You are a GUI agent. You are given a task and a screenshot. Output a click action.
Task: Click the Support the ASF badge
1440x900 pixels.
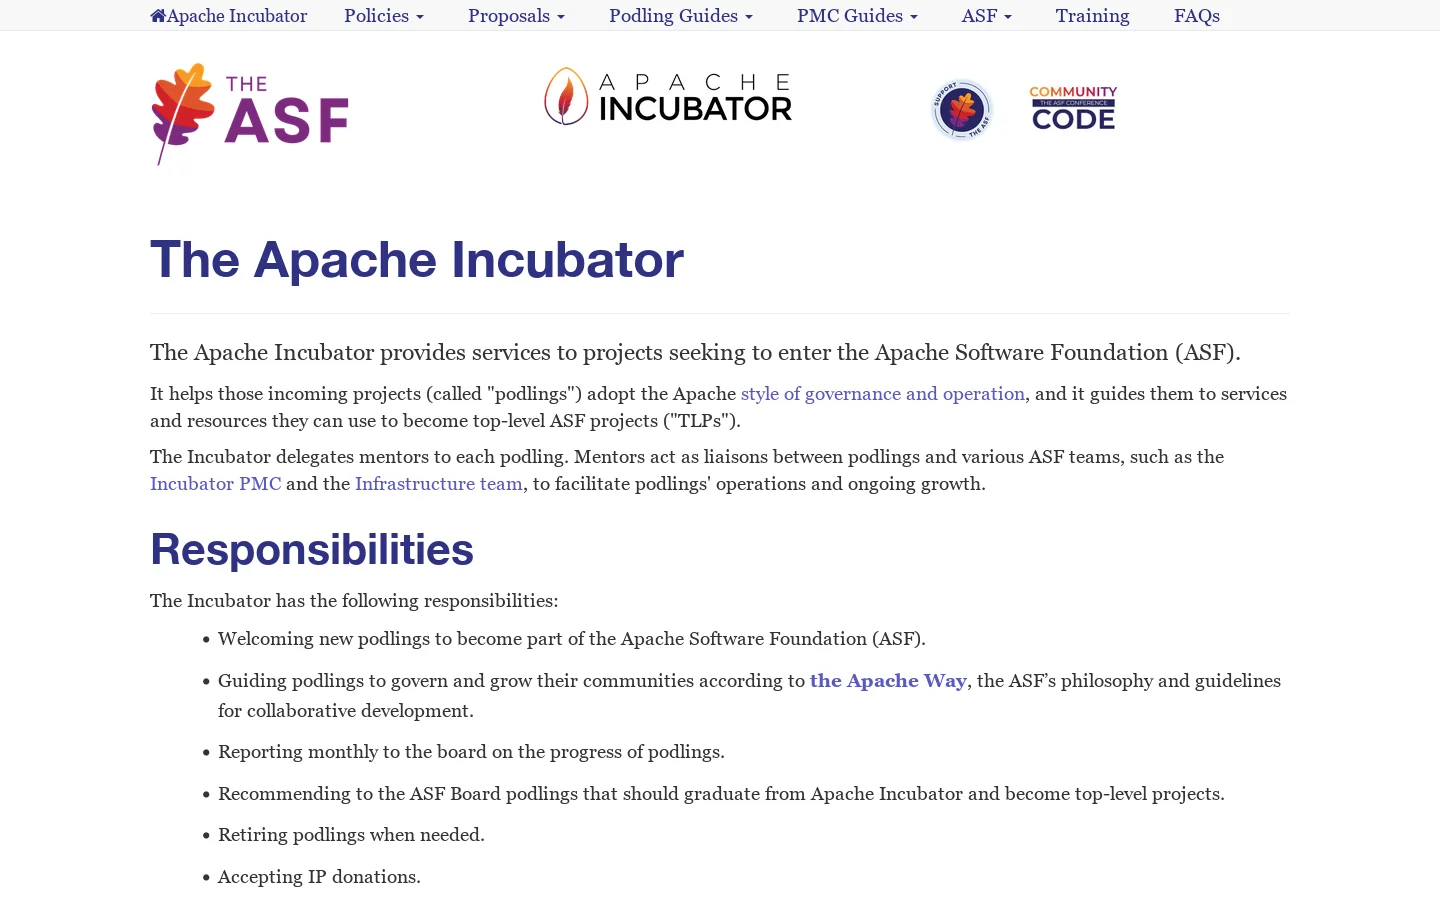pyautogui.click(x=961, y=109)
